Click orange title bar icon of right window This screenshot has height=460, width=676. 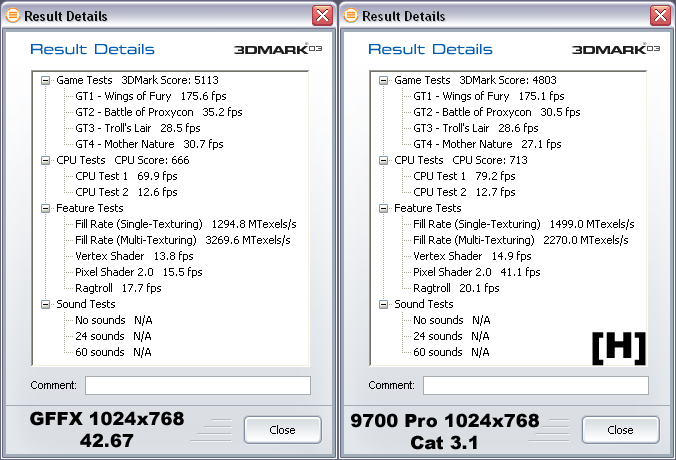[x=351, y=16]
